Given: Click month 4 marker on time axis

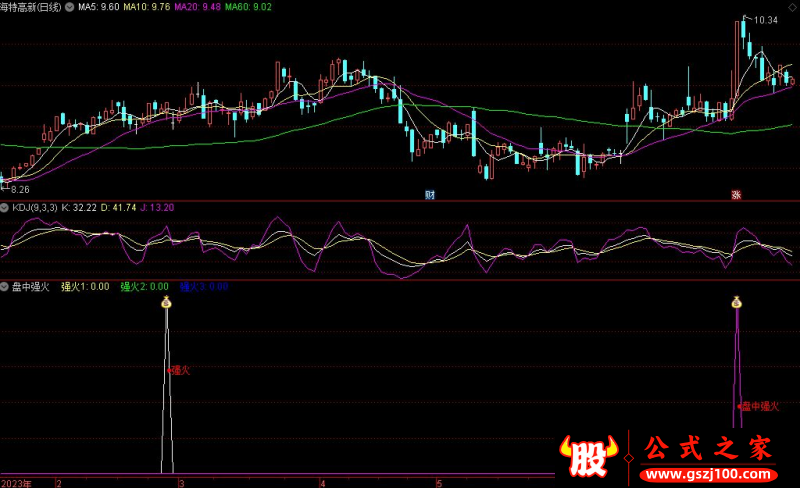Looking at the screenshot, I should tap(323, 482).
